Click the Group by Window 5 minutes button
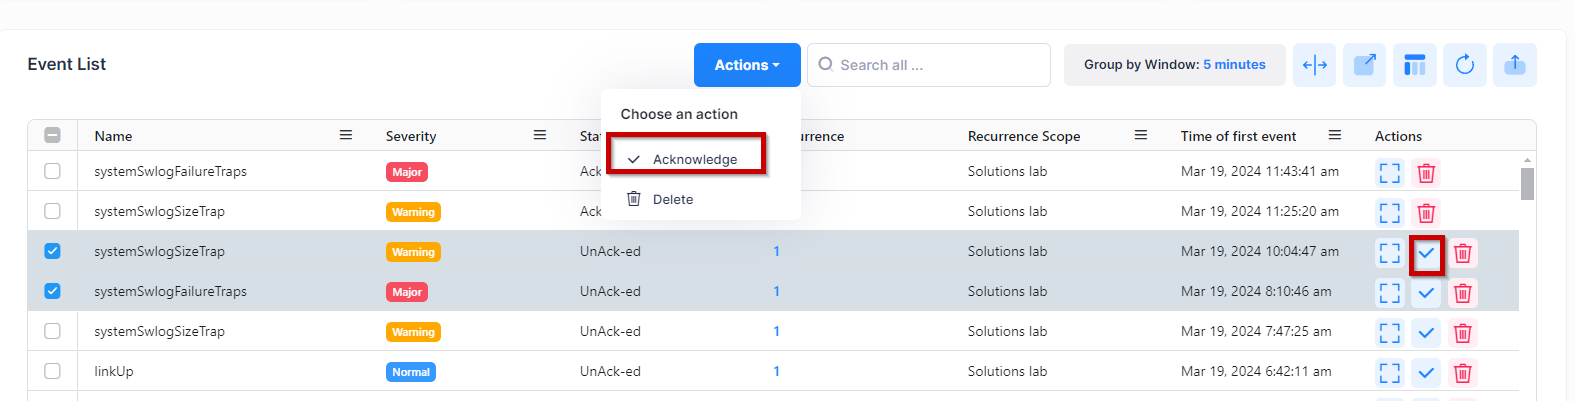 [x=1174, y=65]
